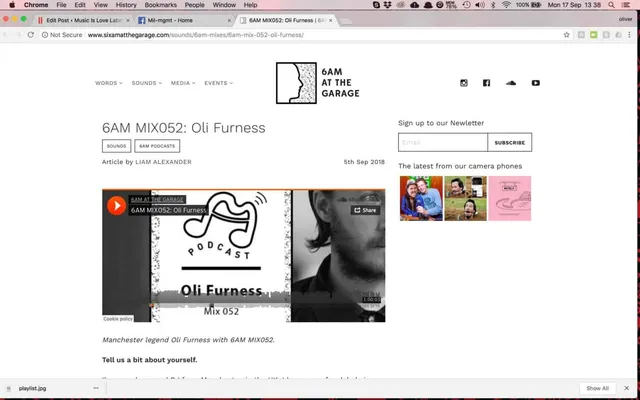640x400 pixels.
Task: Open the Dropbox menu bar icon
Action: pos(388,5)
